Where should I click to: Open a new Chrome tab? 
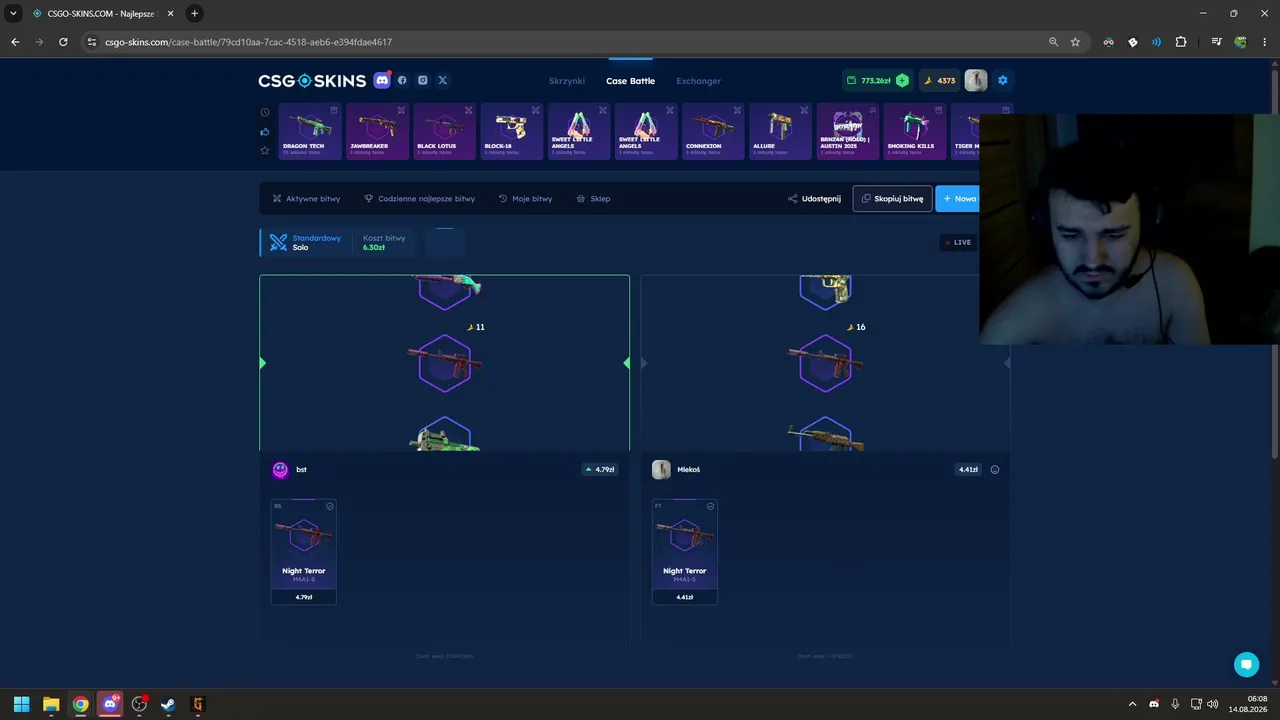point(194,13)
